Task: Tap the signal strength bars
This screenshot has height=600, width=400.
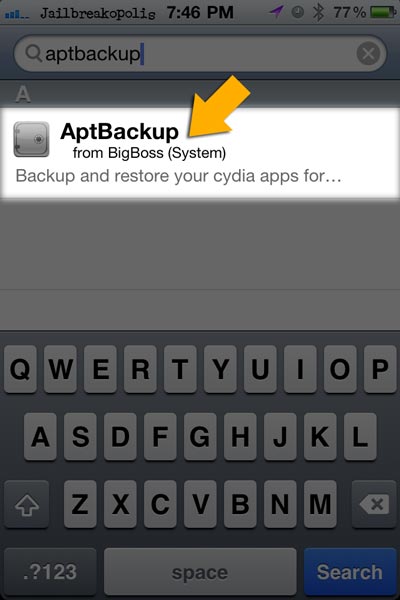Action: pyautogui.click(x=17, y=15)
